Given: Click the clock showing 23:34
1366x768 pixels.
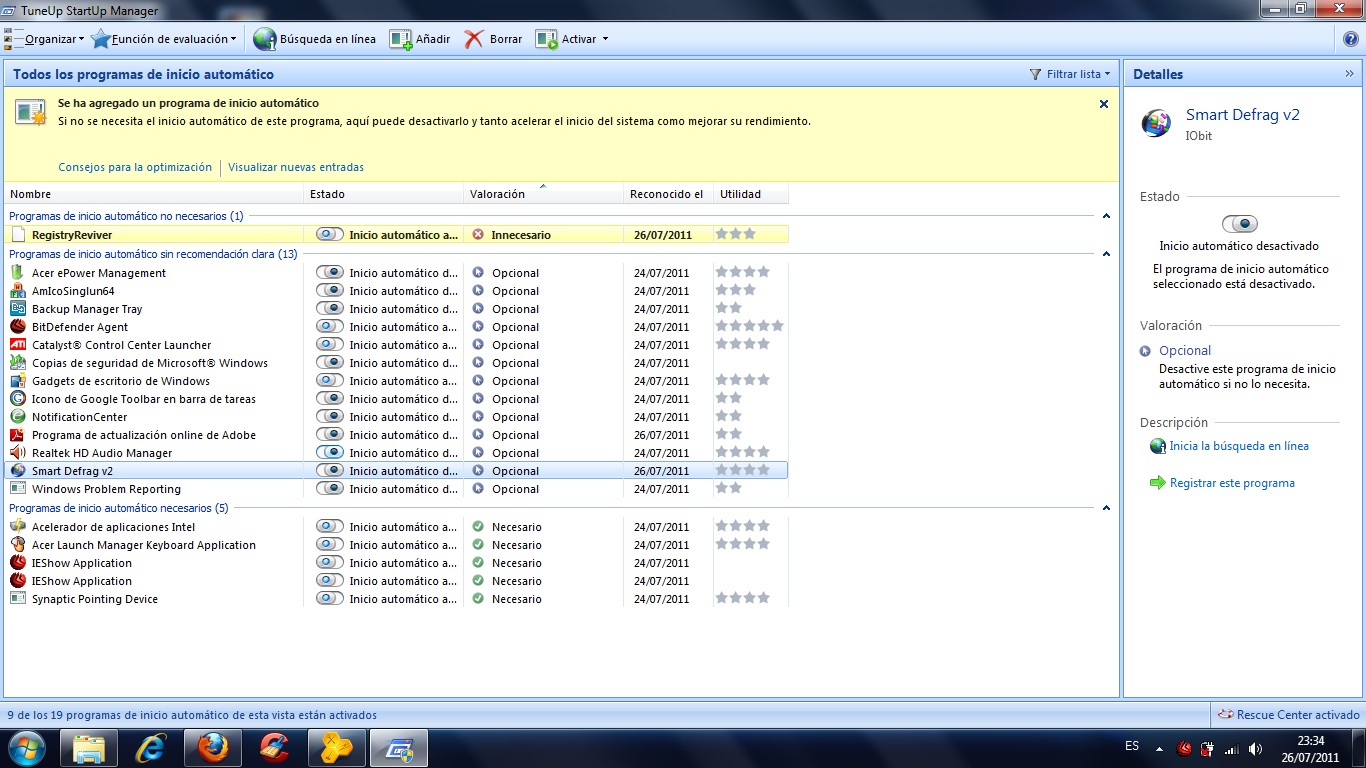Looking at the screenshot, I should (1311, 741).
